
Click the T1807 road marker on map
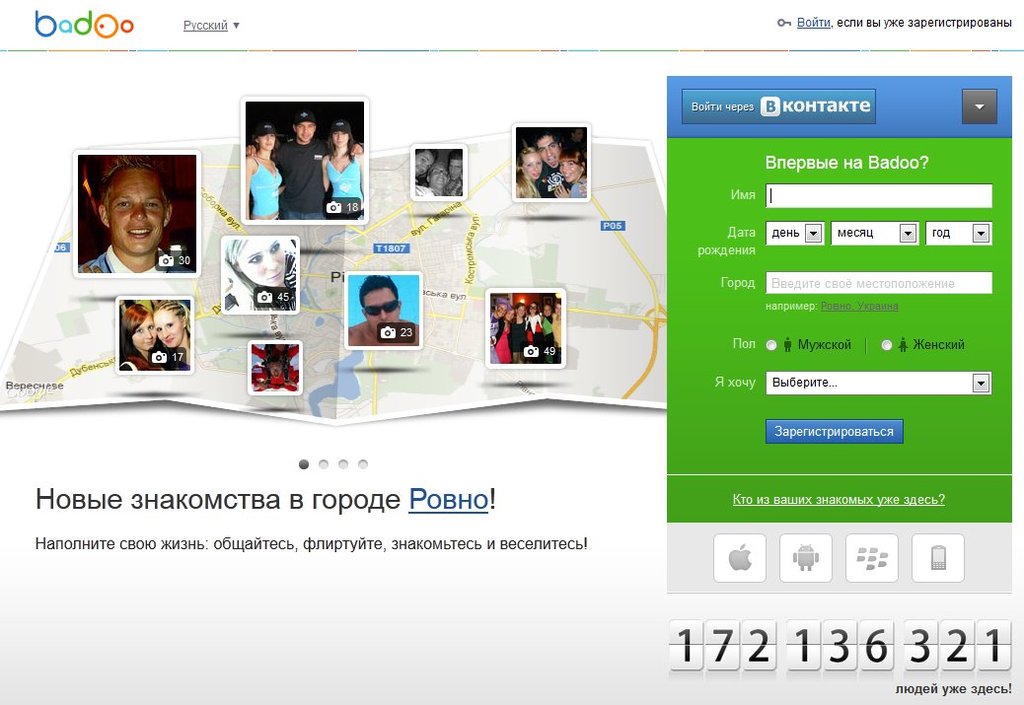click(391, 248)
